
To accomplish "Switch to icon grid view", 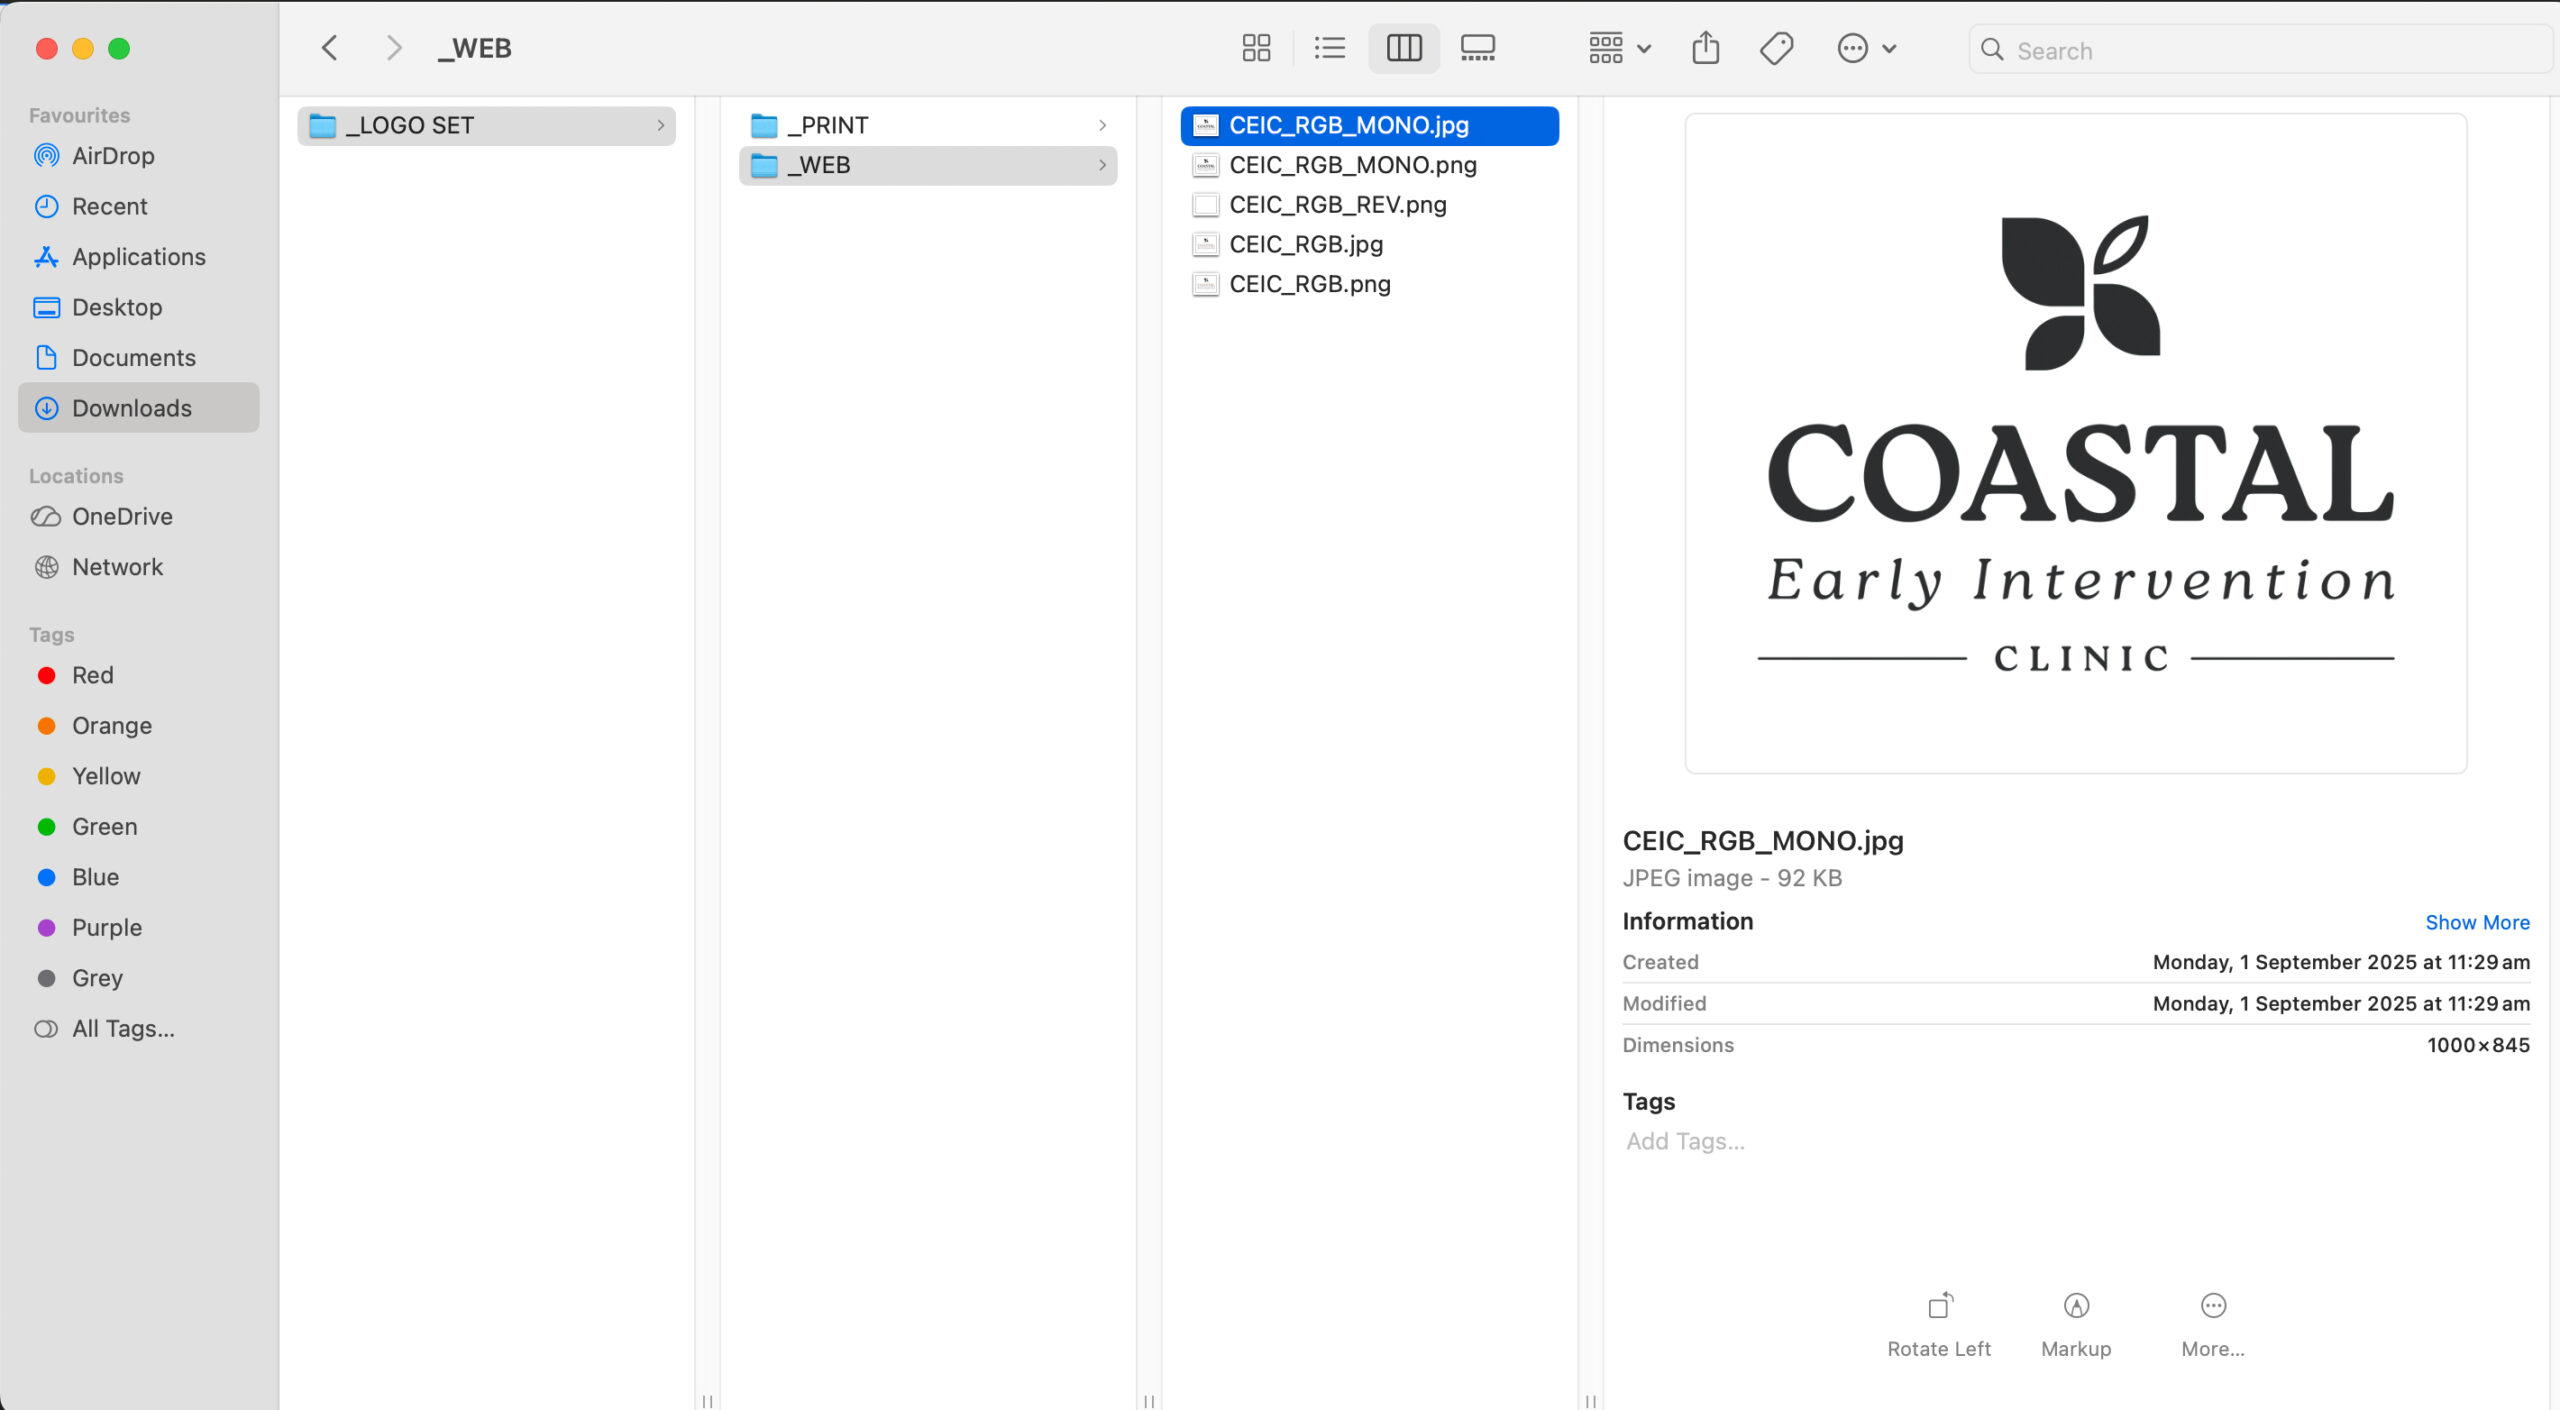I will [x=1256, y=48].
